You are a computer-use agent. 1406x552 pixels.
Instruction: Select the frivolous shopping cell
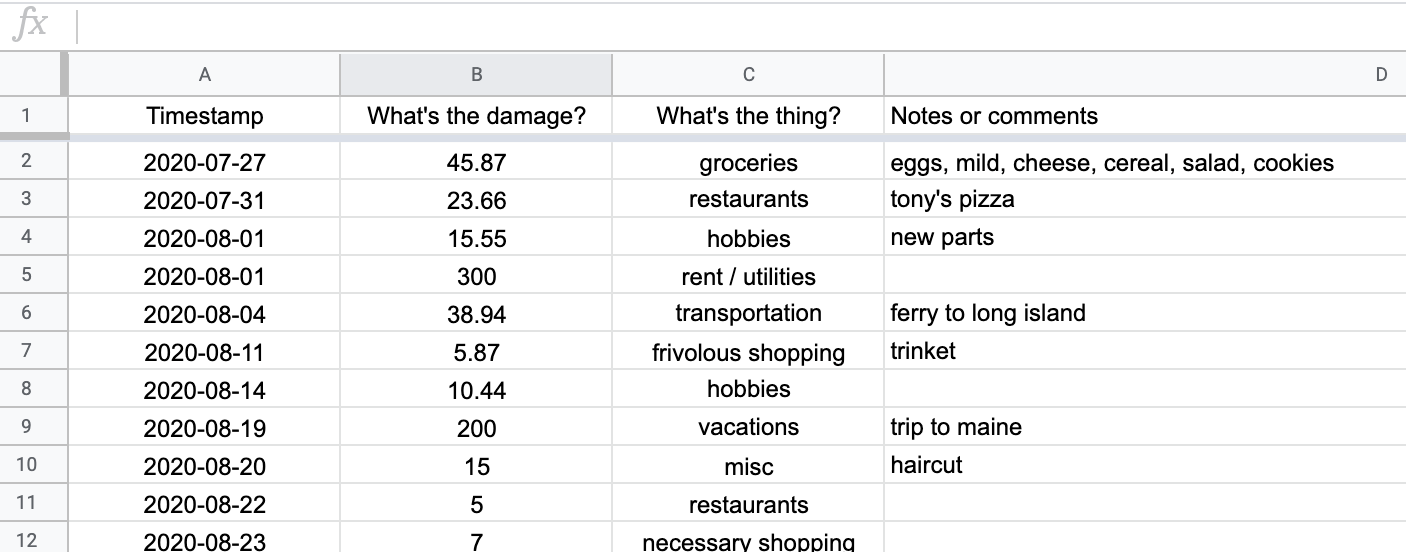pyautogui.click(x=748, y=352)
